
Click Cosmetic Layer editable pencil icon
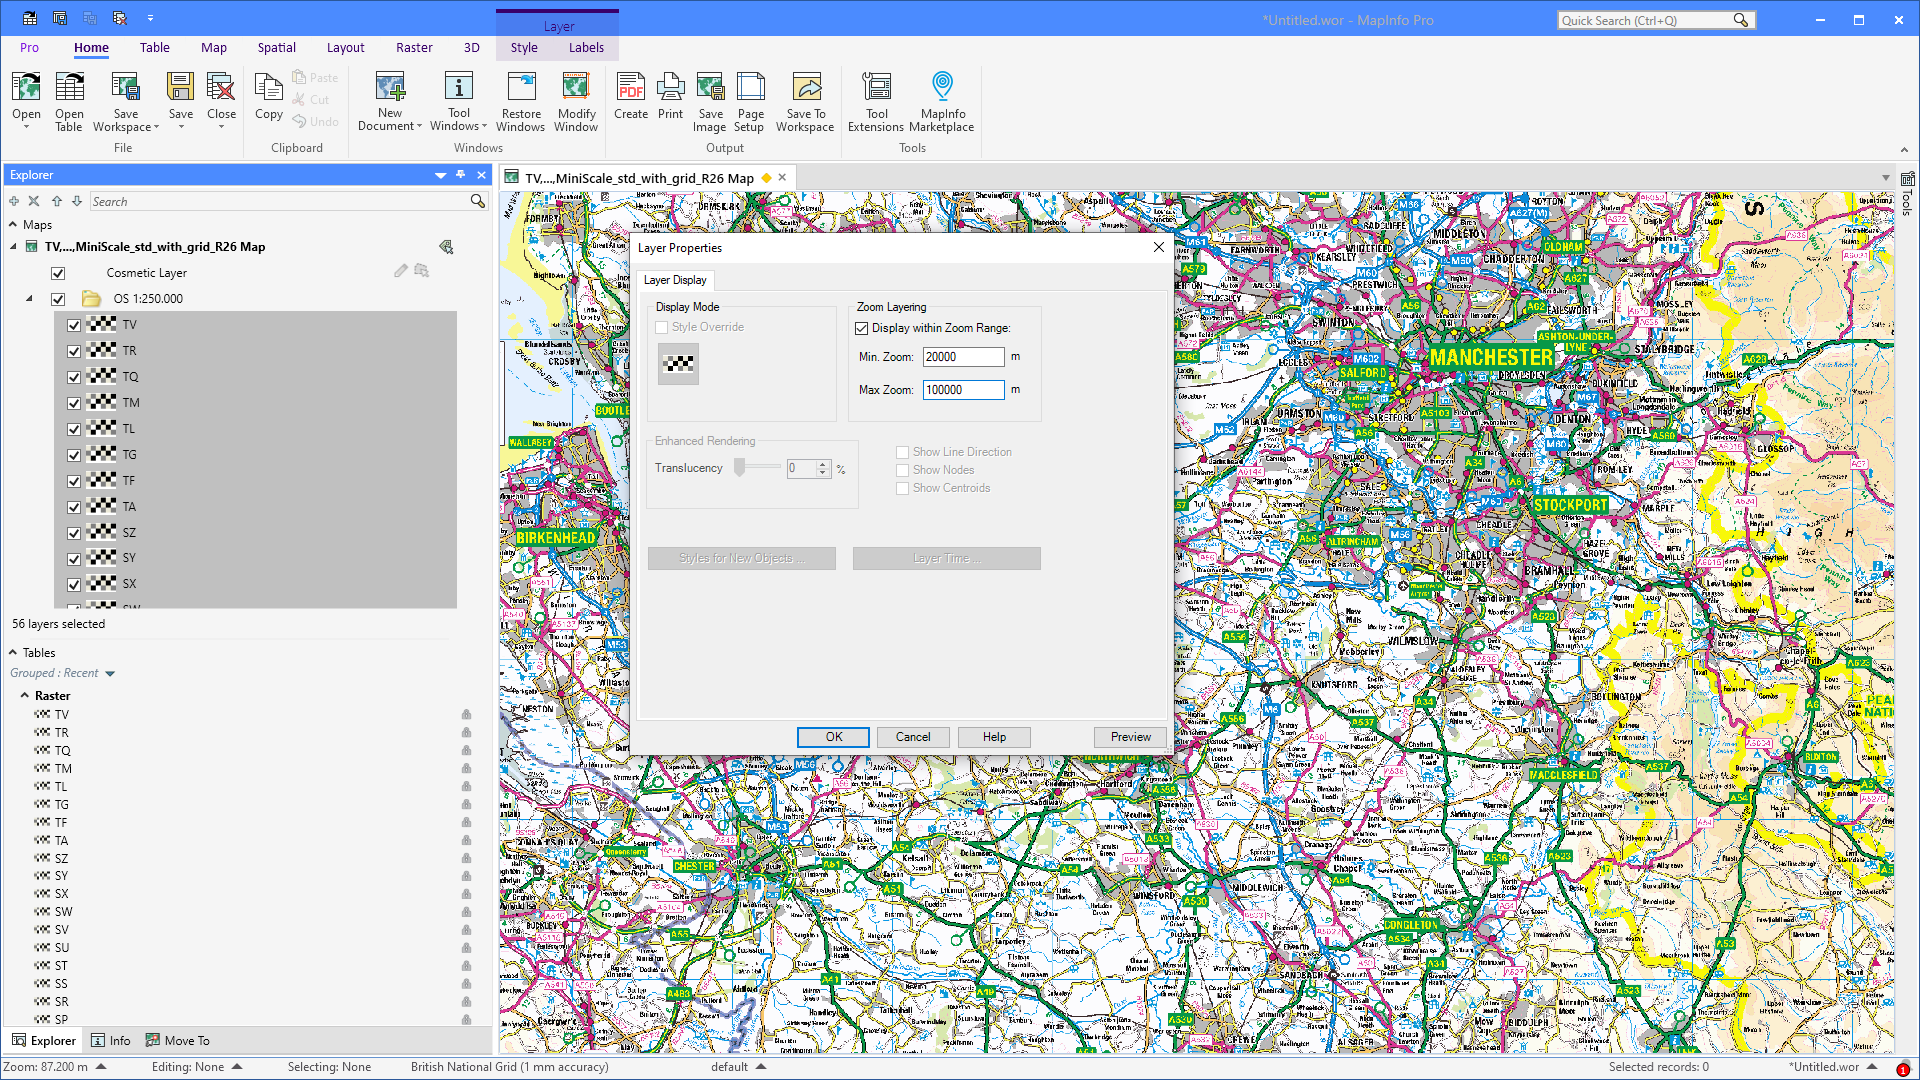point(401,271)
